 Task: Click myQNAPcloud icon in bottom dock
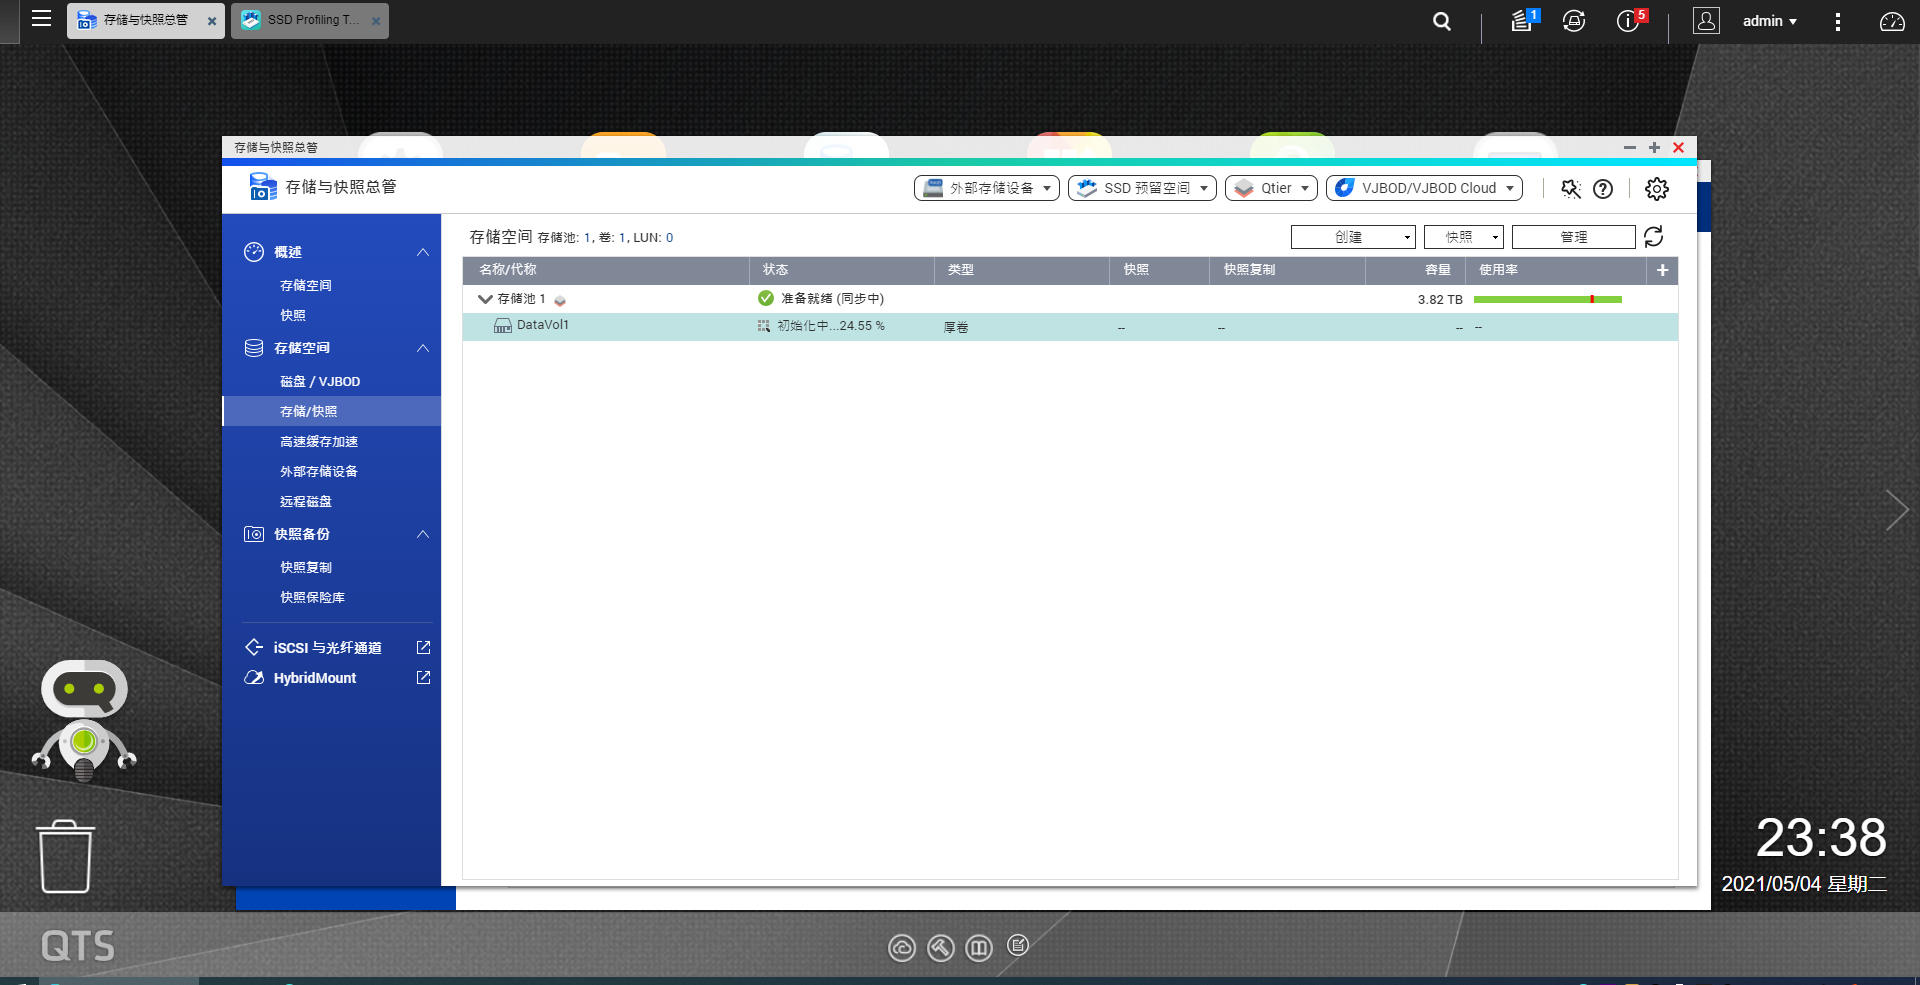pyautogui.click(x=902, y=948)
